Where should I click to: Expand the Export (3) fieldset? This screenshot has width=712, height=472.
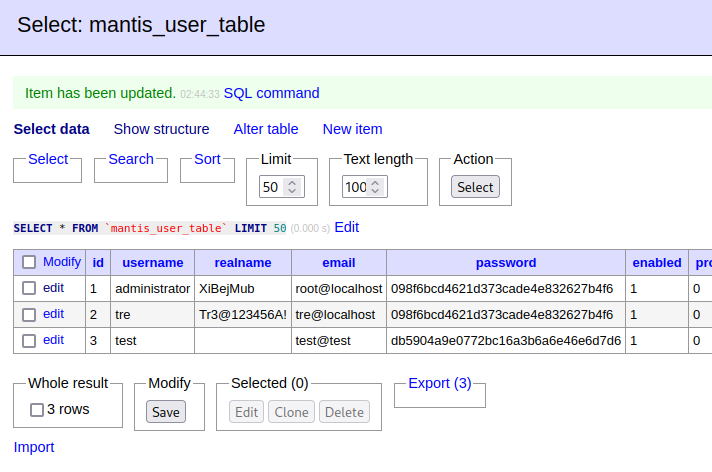tap(440, 383)
